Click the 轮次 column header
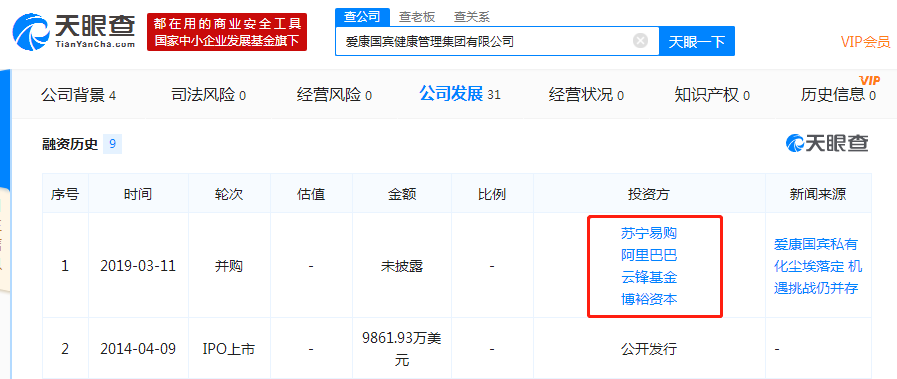Image resolution: width=897 pixels, height=379 pixels. click(x=229, y=194)
